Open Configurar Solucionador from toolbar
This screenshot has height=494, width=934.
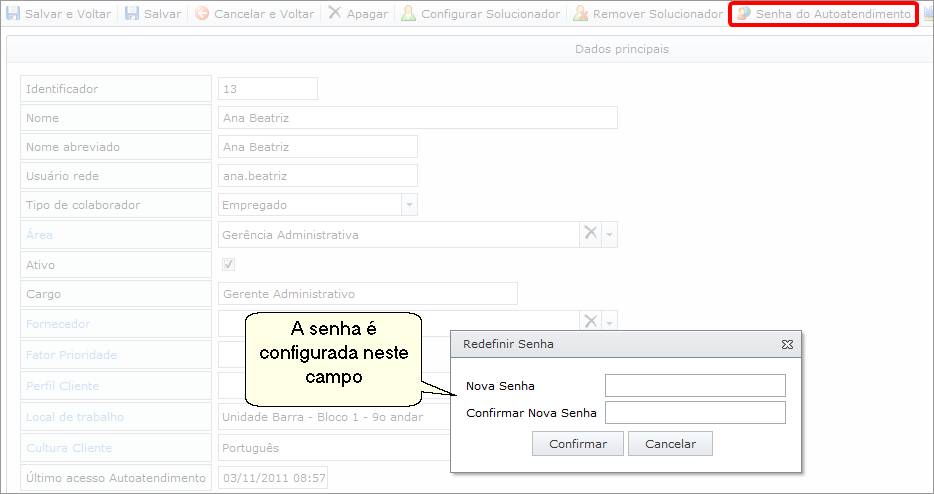point(481,13)
